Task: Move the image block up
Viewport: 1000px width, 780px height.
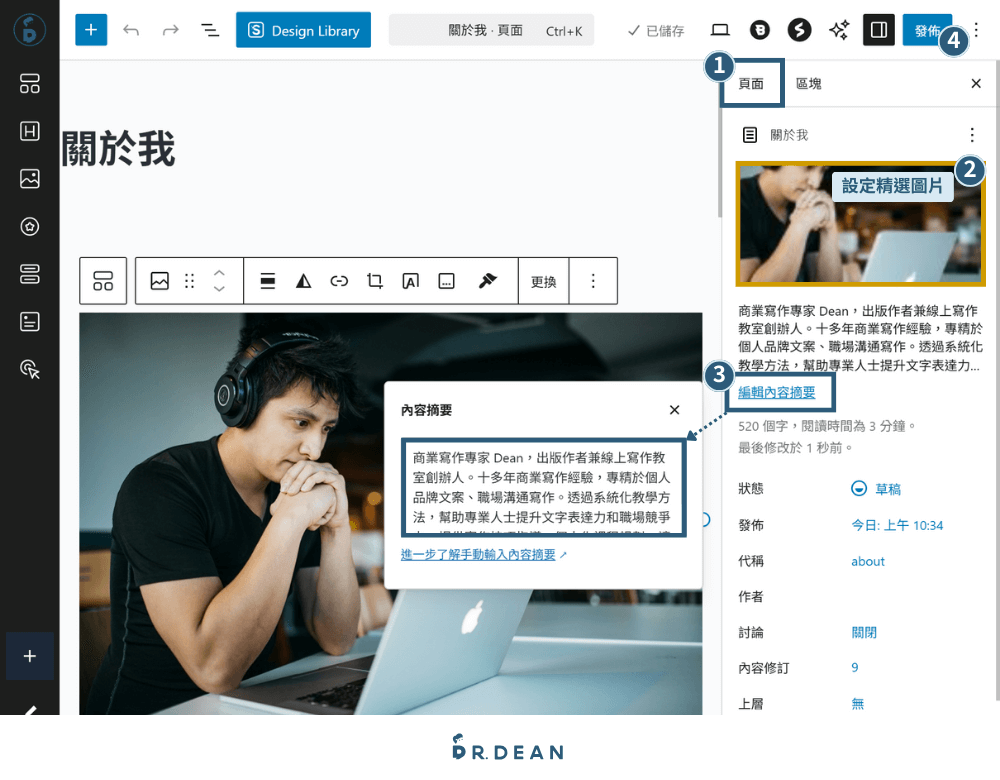Action: (x=219, y=273)
